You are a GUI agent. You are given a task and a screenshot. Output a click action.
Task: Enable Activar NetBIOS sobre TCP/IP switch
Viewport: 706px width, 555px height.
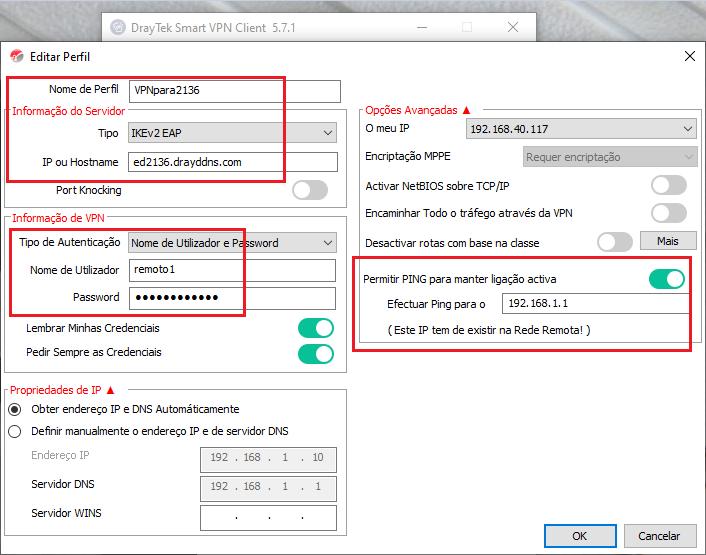click(x=668, y=185)
